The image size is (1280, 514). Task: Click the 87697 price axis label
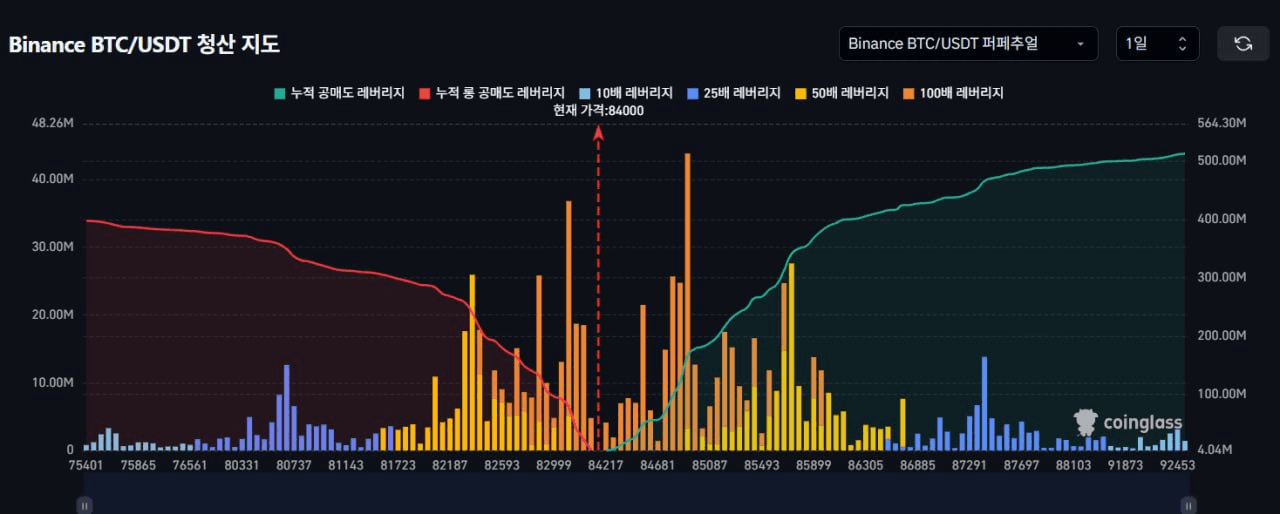tap(1021, 465)
